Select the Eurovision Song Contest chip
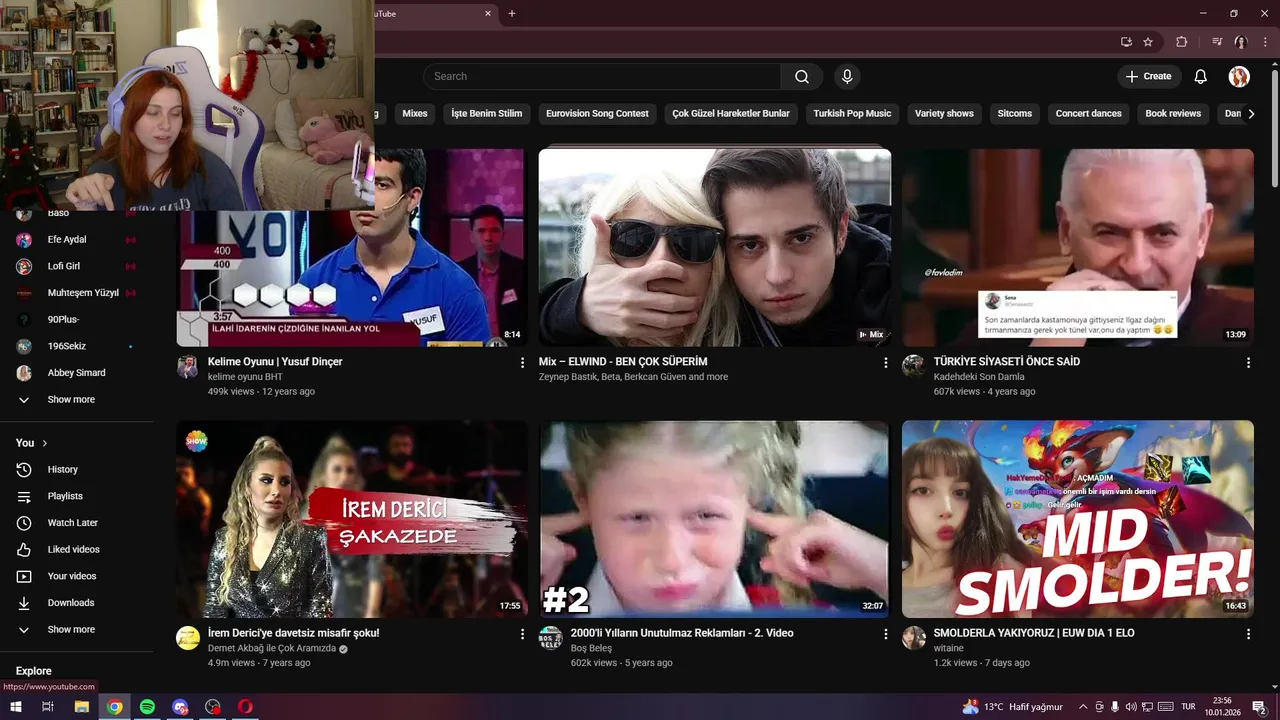Viewport: 1280px width, 720px height. pos(598,114)
